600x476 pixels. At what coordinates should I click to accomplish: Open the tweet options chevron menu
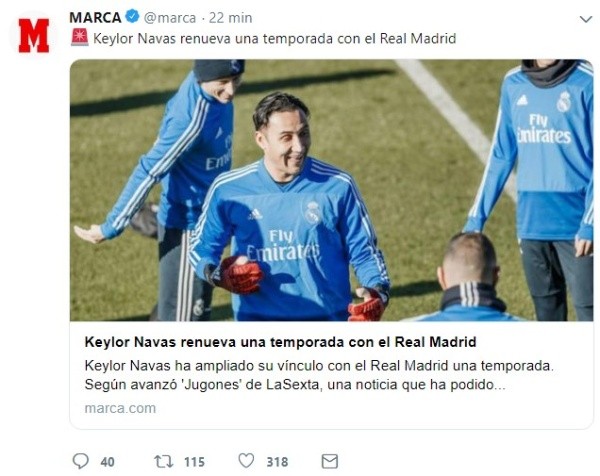[x=585, y=19]
